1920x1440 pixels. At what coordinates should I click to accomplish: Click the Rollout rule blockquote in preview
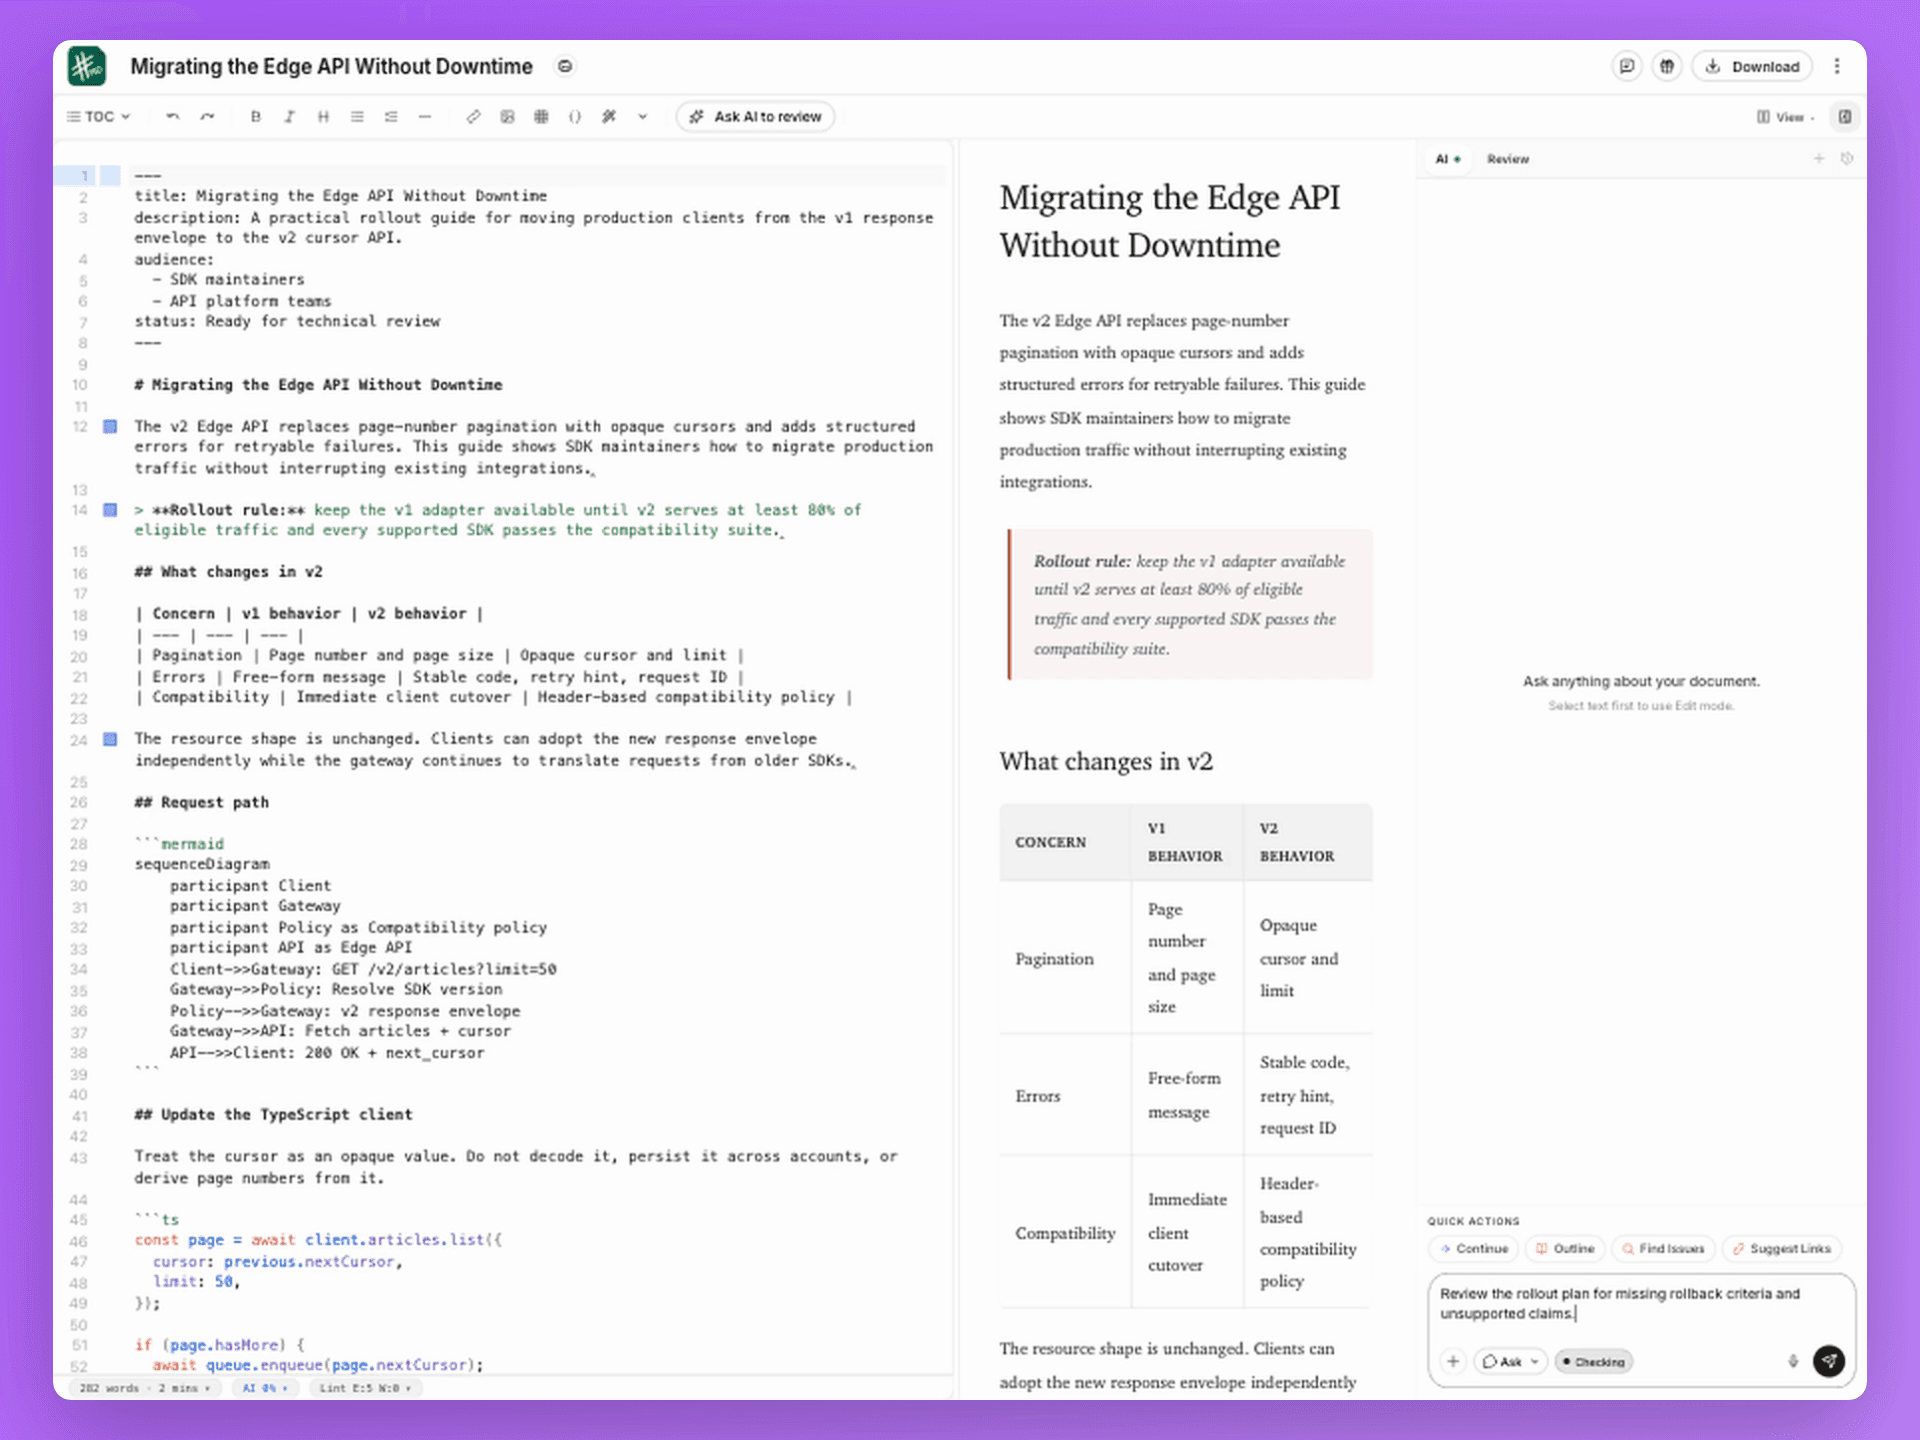click(1191, 605)
